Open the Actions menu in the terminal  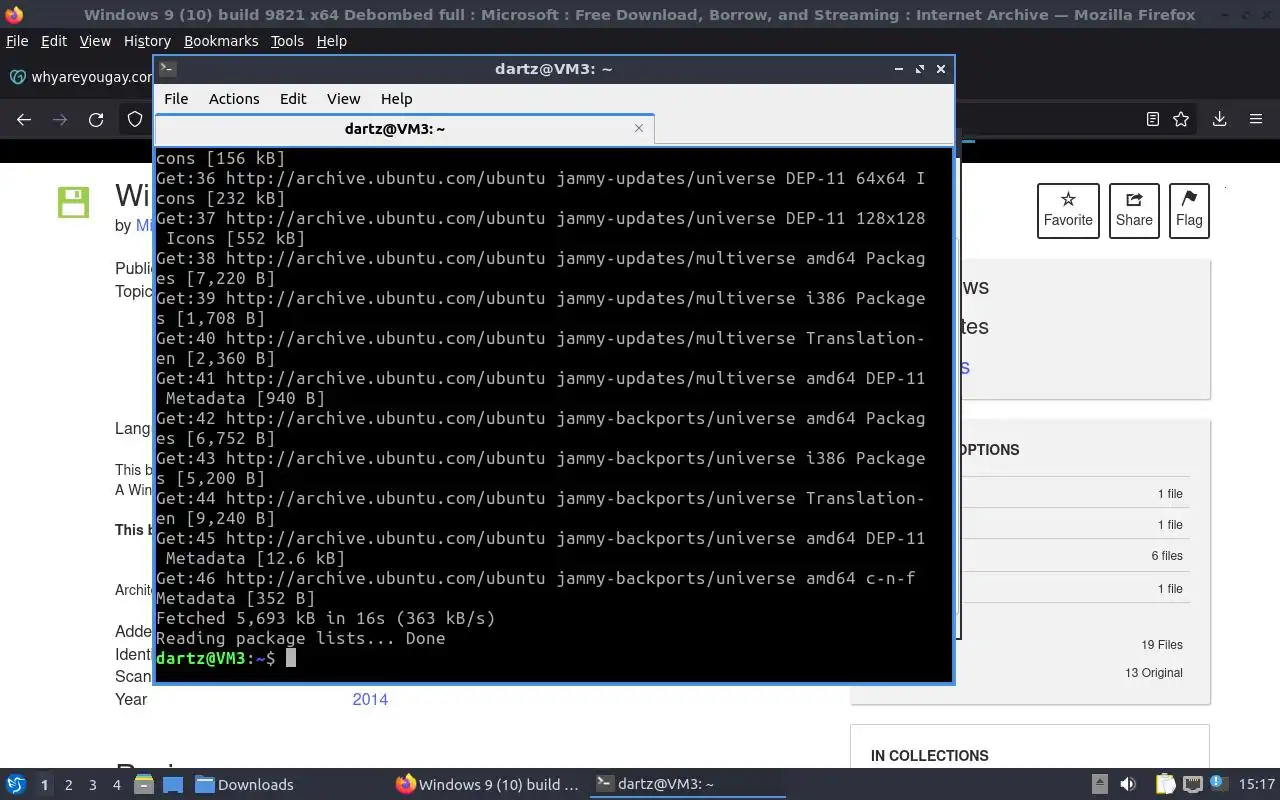point(234,99)
